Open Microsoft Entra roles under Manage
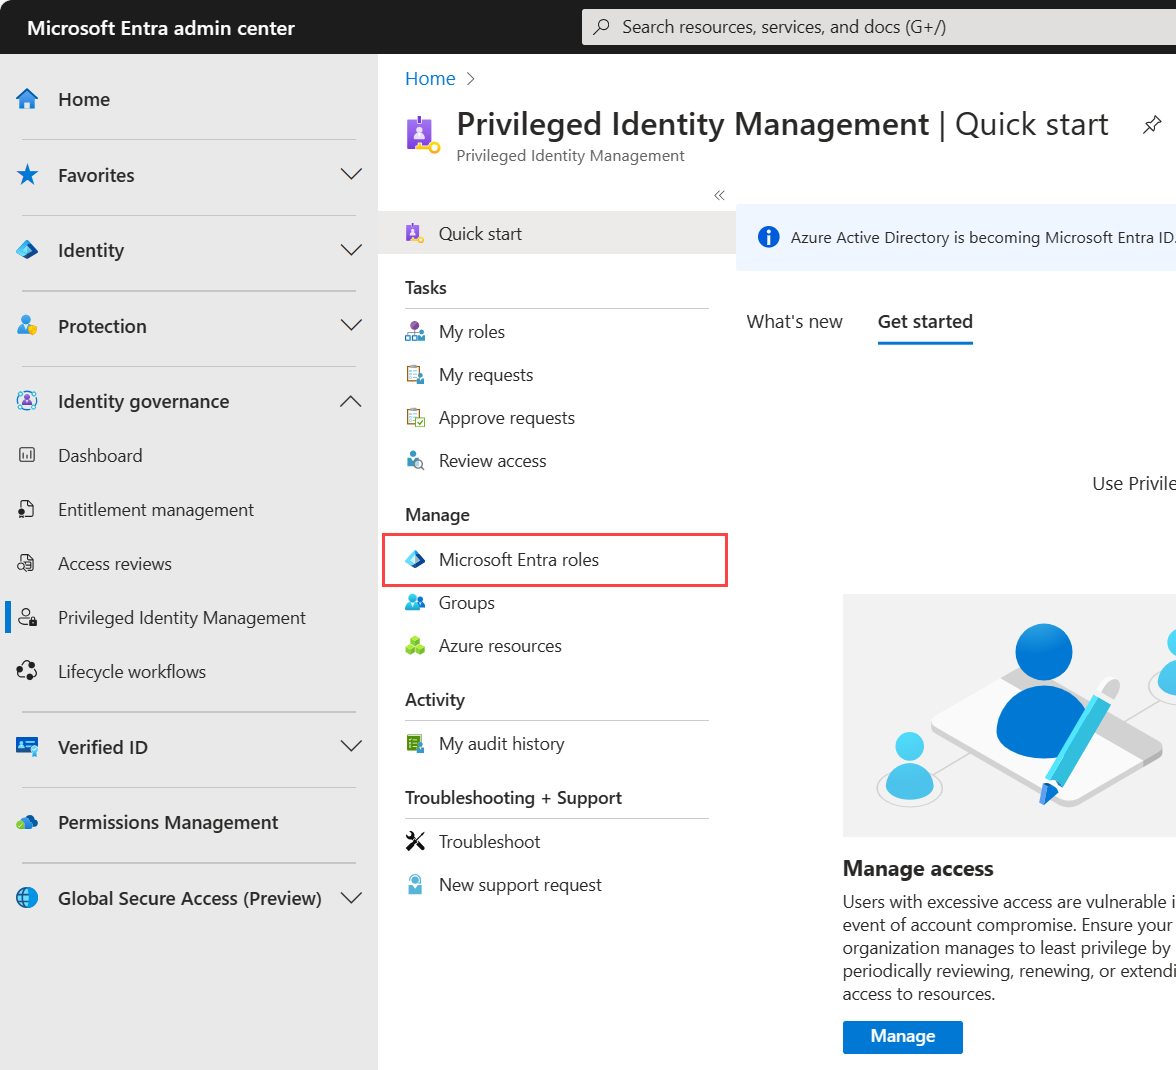Screen dimensions: 1176x1070 (x=518, y=560)
